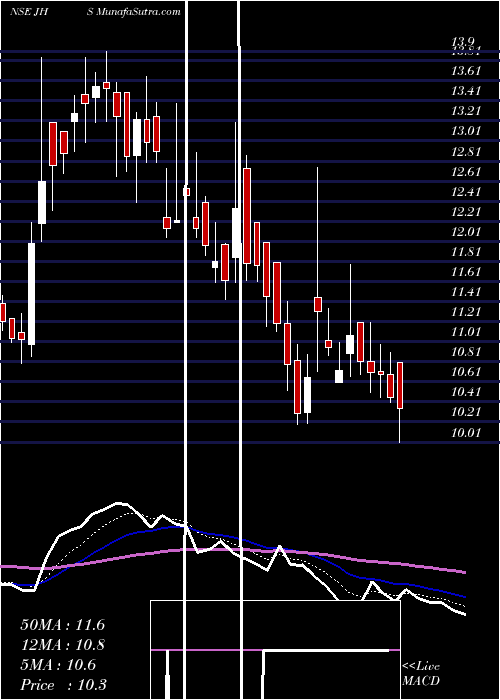This screenshot has width=500, height=700.
Task: Select the 10.81 price axis label
Action: point(466,352)
